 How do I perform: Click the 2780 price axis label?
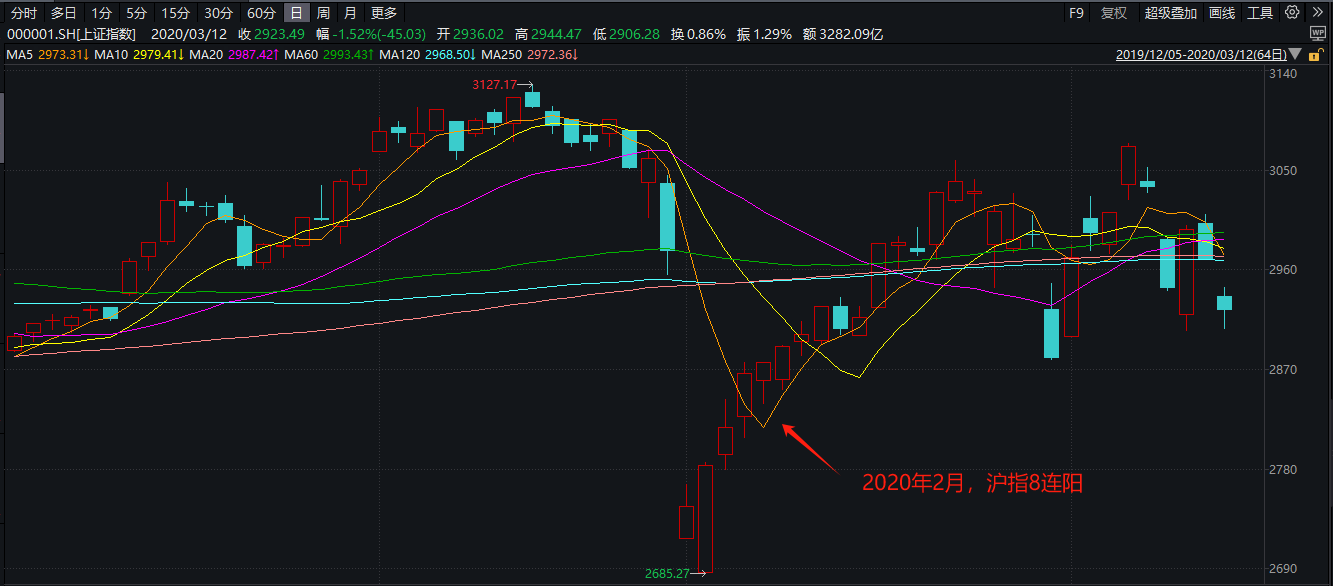pos(1284,469)
